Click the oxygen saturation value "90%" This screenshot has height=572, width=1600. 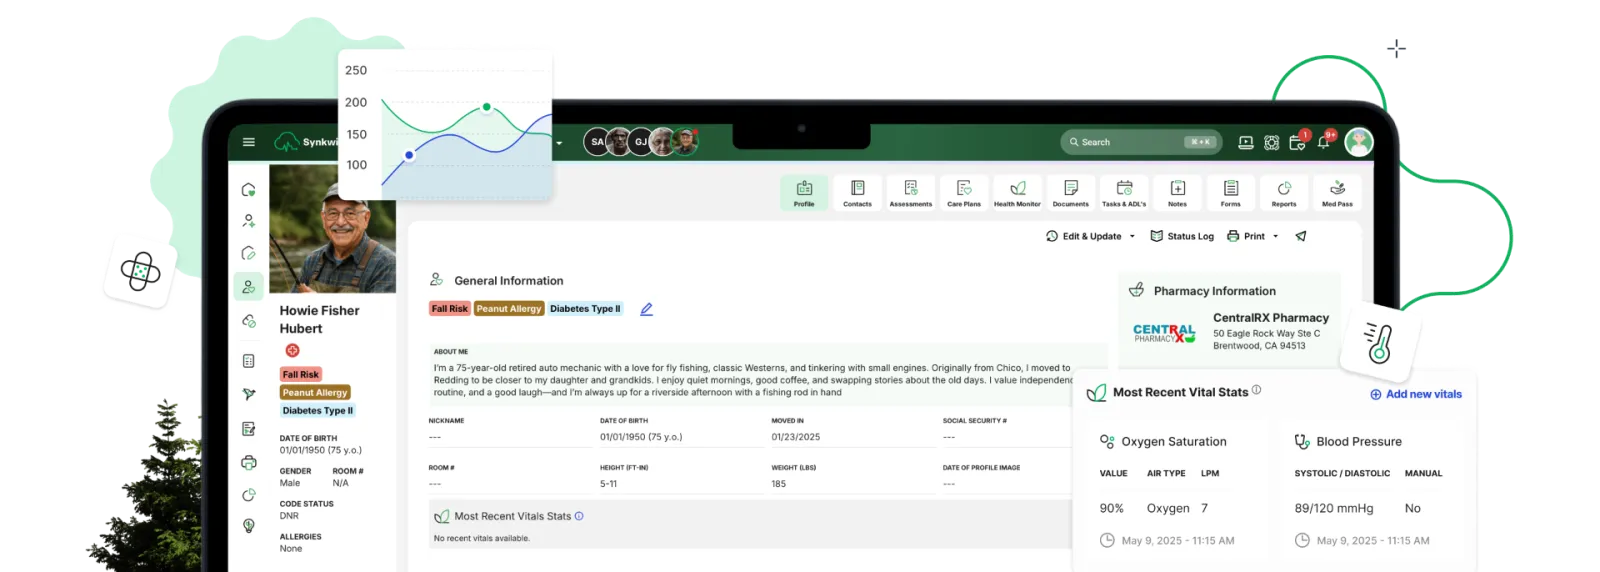tap(1112, 508)
